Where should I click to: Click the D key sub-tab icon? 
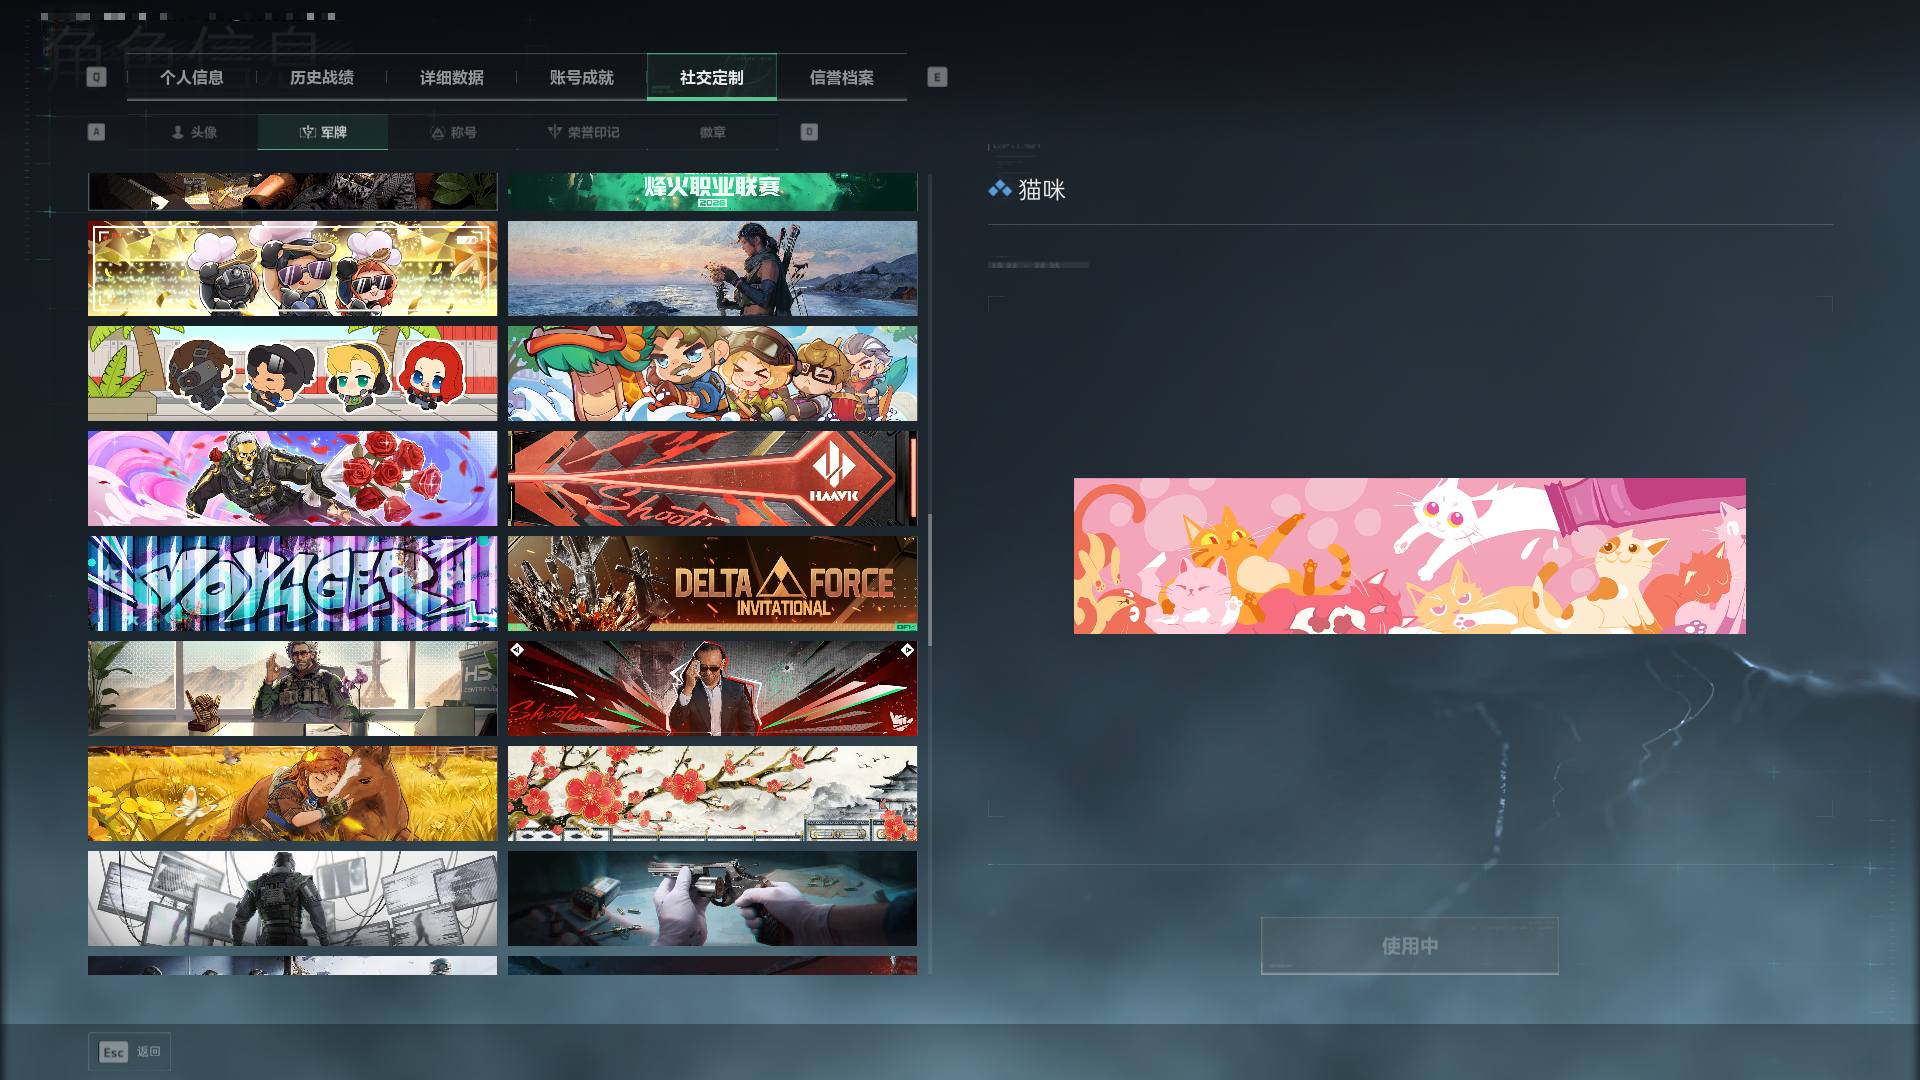(809, 132)
